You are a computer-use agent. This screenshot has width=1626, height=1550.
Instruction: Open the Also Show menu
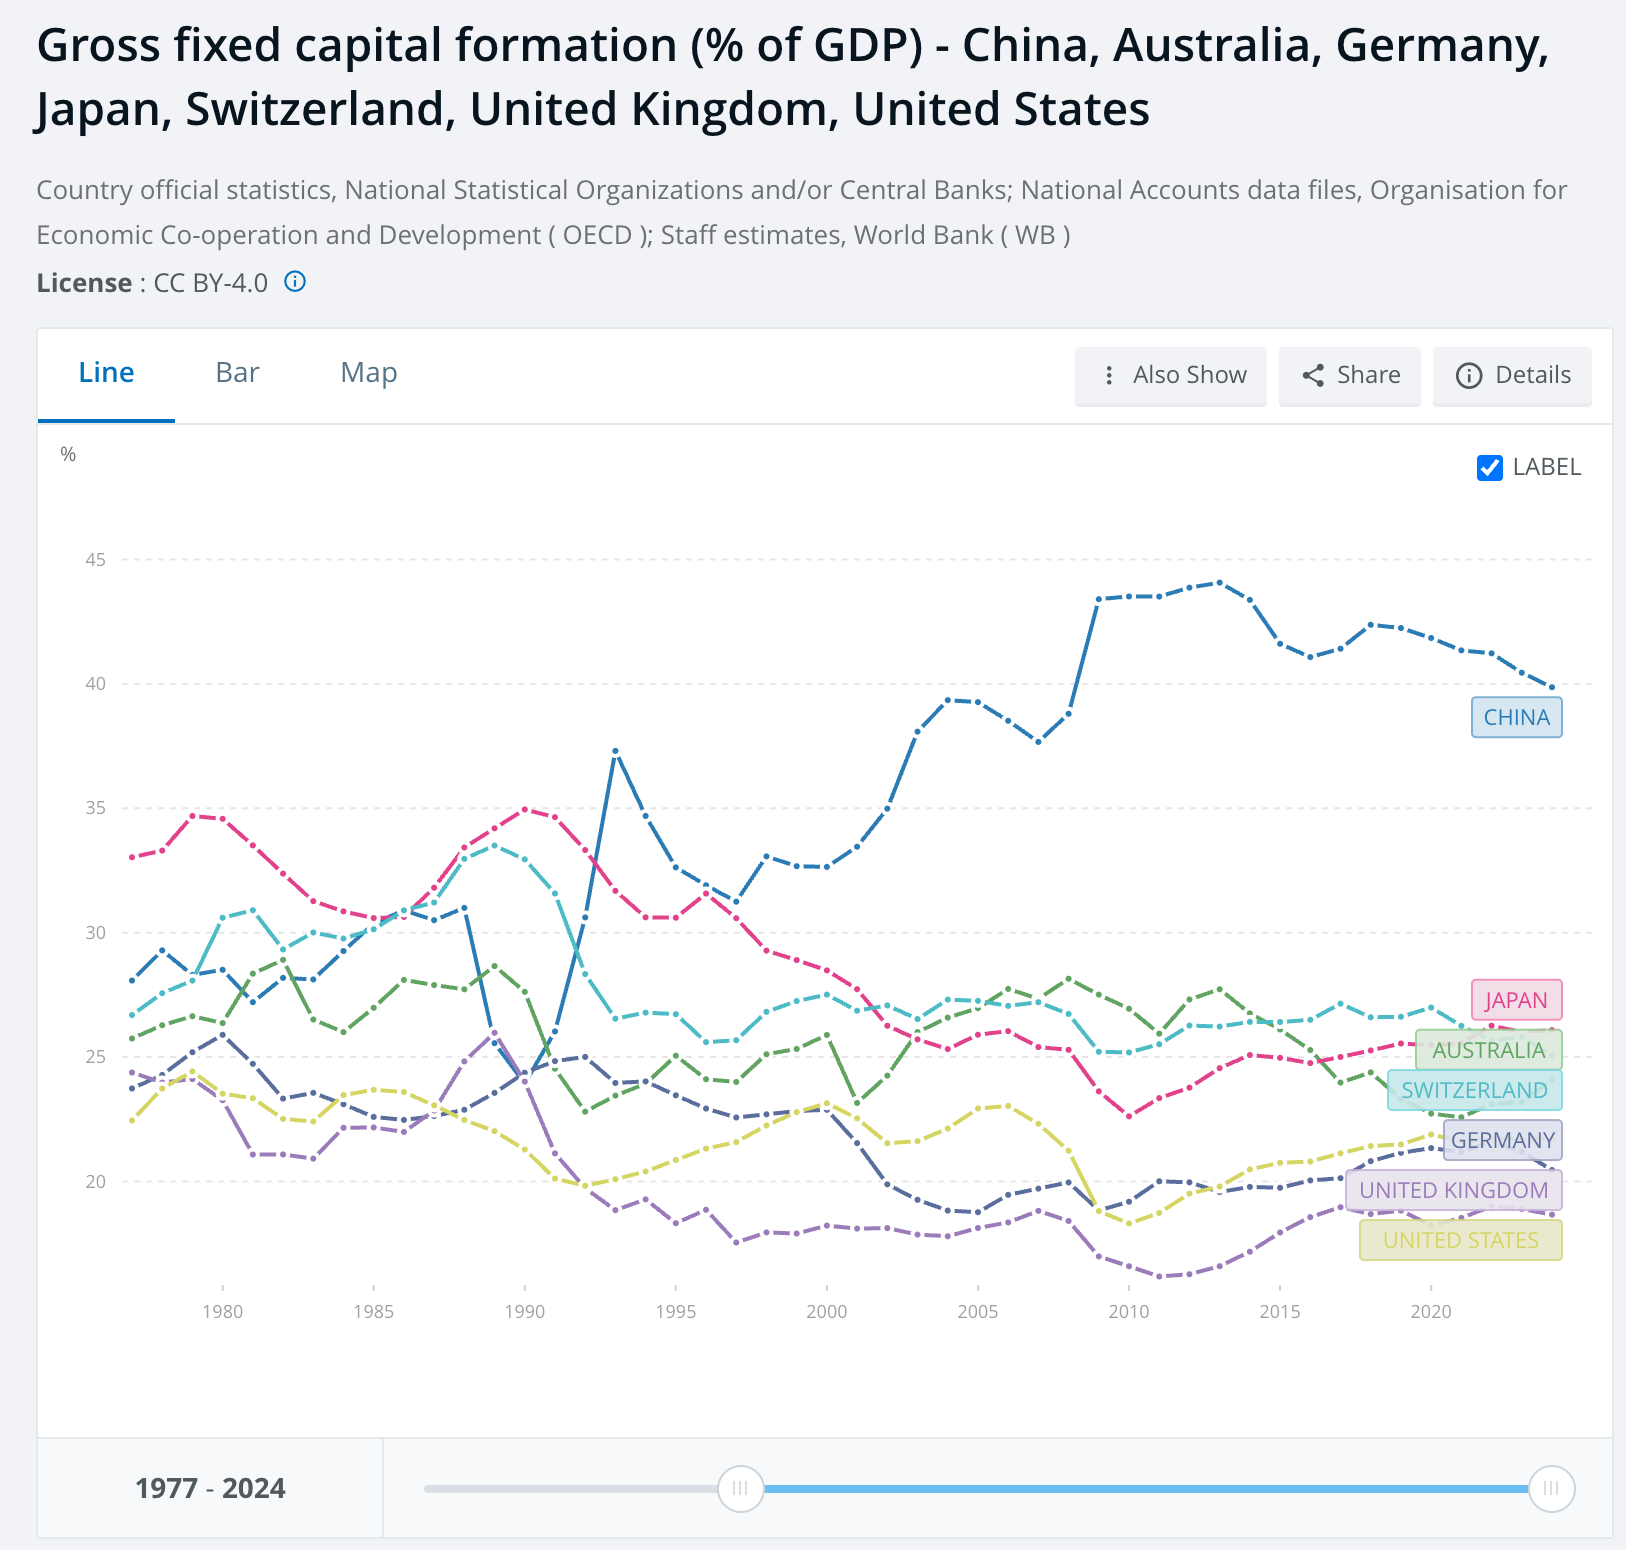(1171, 375)
